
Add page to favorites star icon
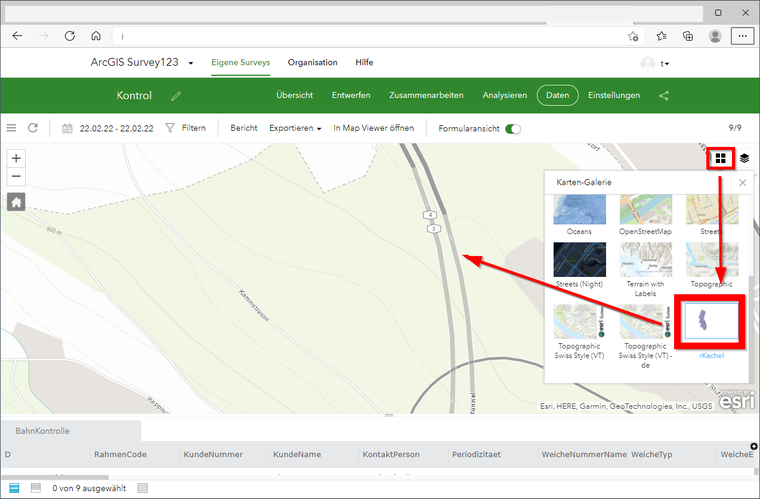(633, 36)
